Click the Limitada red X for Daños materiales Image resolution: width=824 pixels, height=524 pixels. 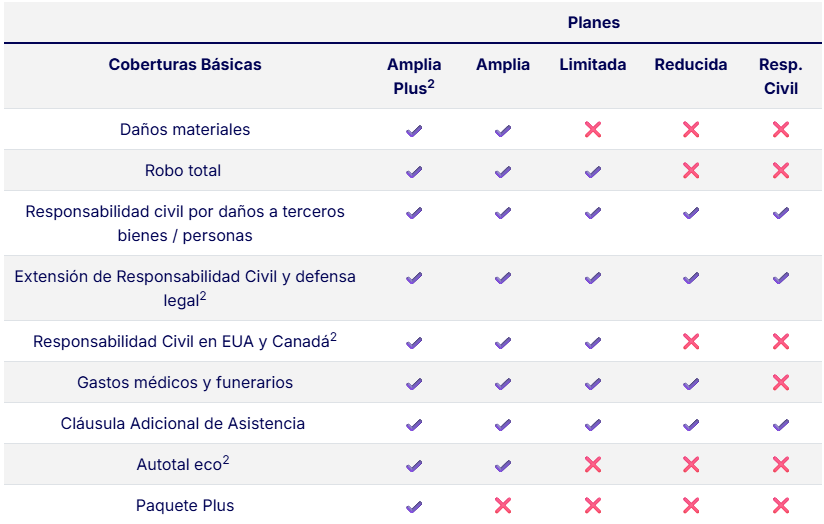click(x=593, y=130)
